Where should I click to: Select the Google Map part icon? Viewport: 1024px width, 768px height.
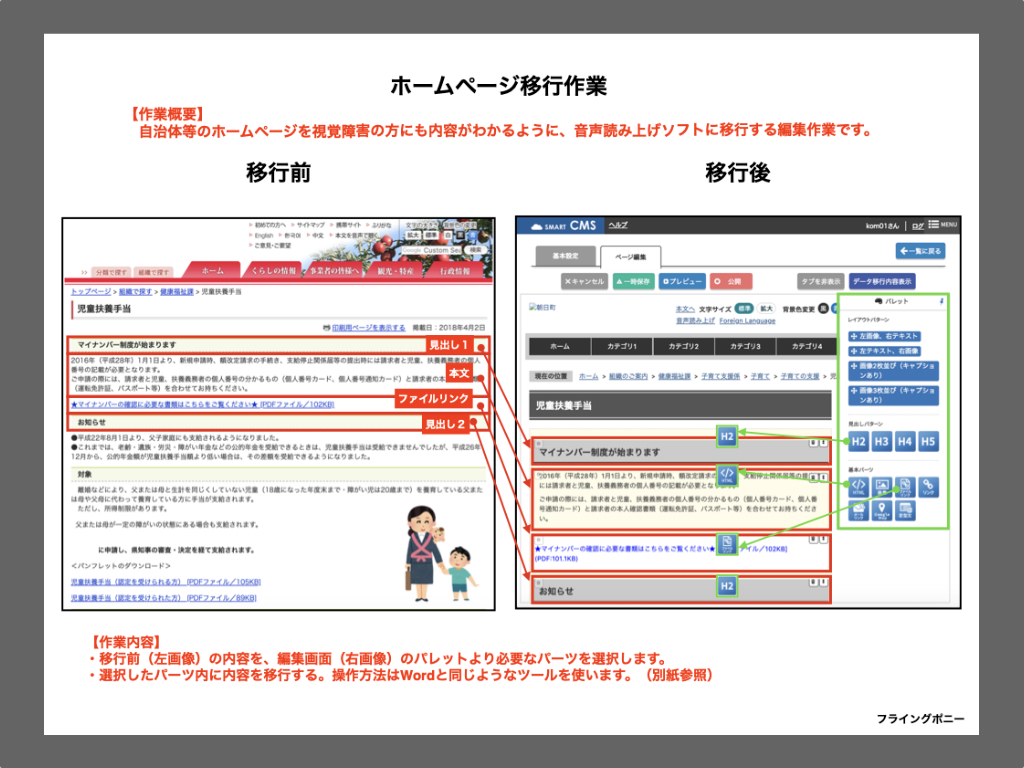point(882,511)
